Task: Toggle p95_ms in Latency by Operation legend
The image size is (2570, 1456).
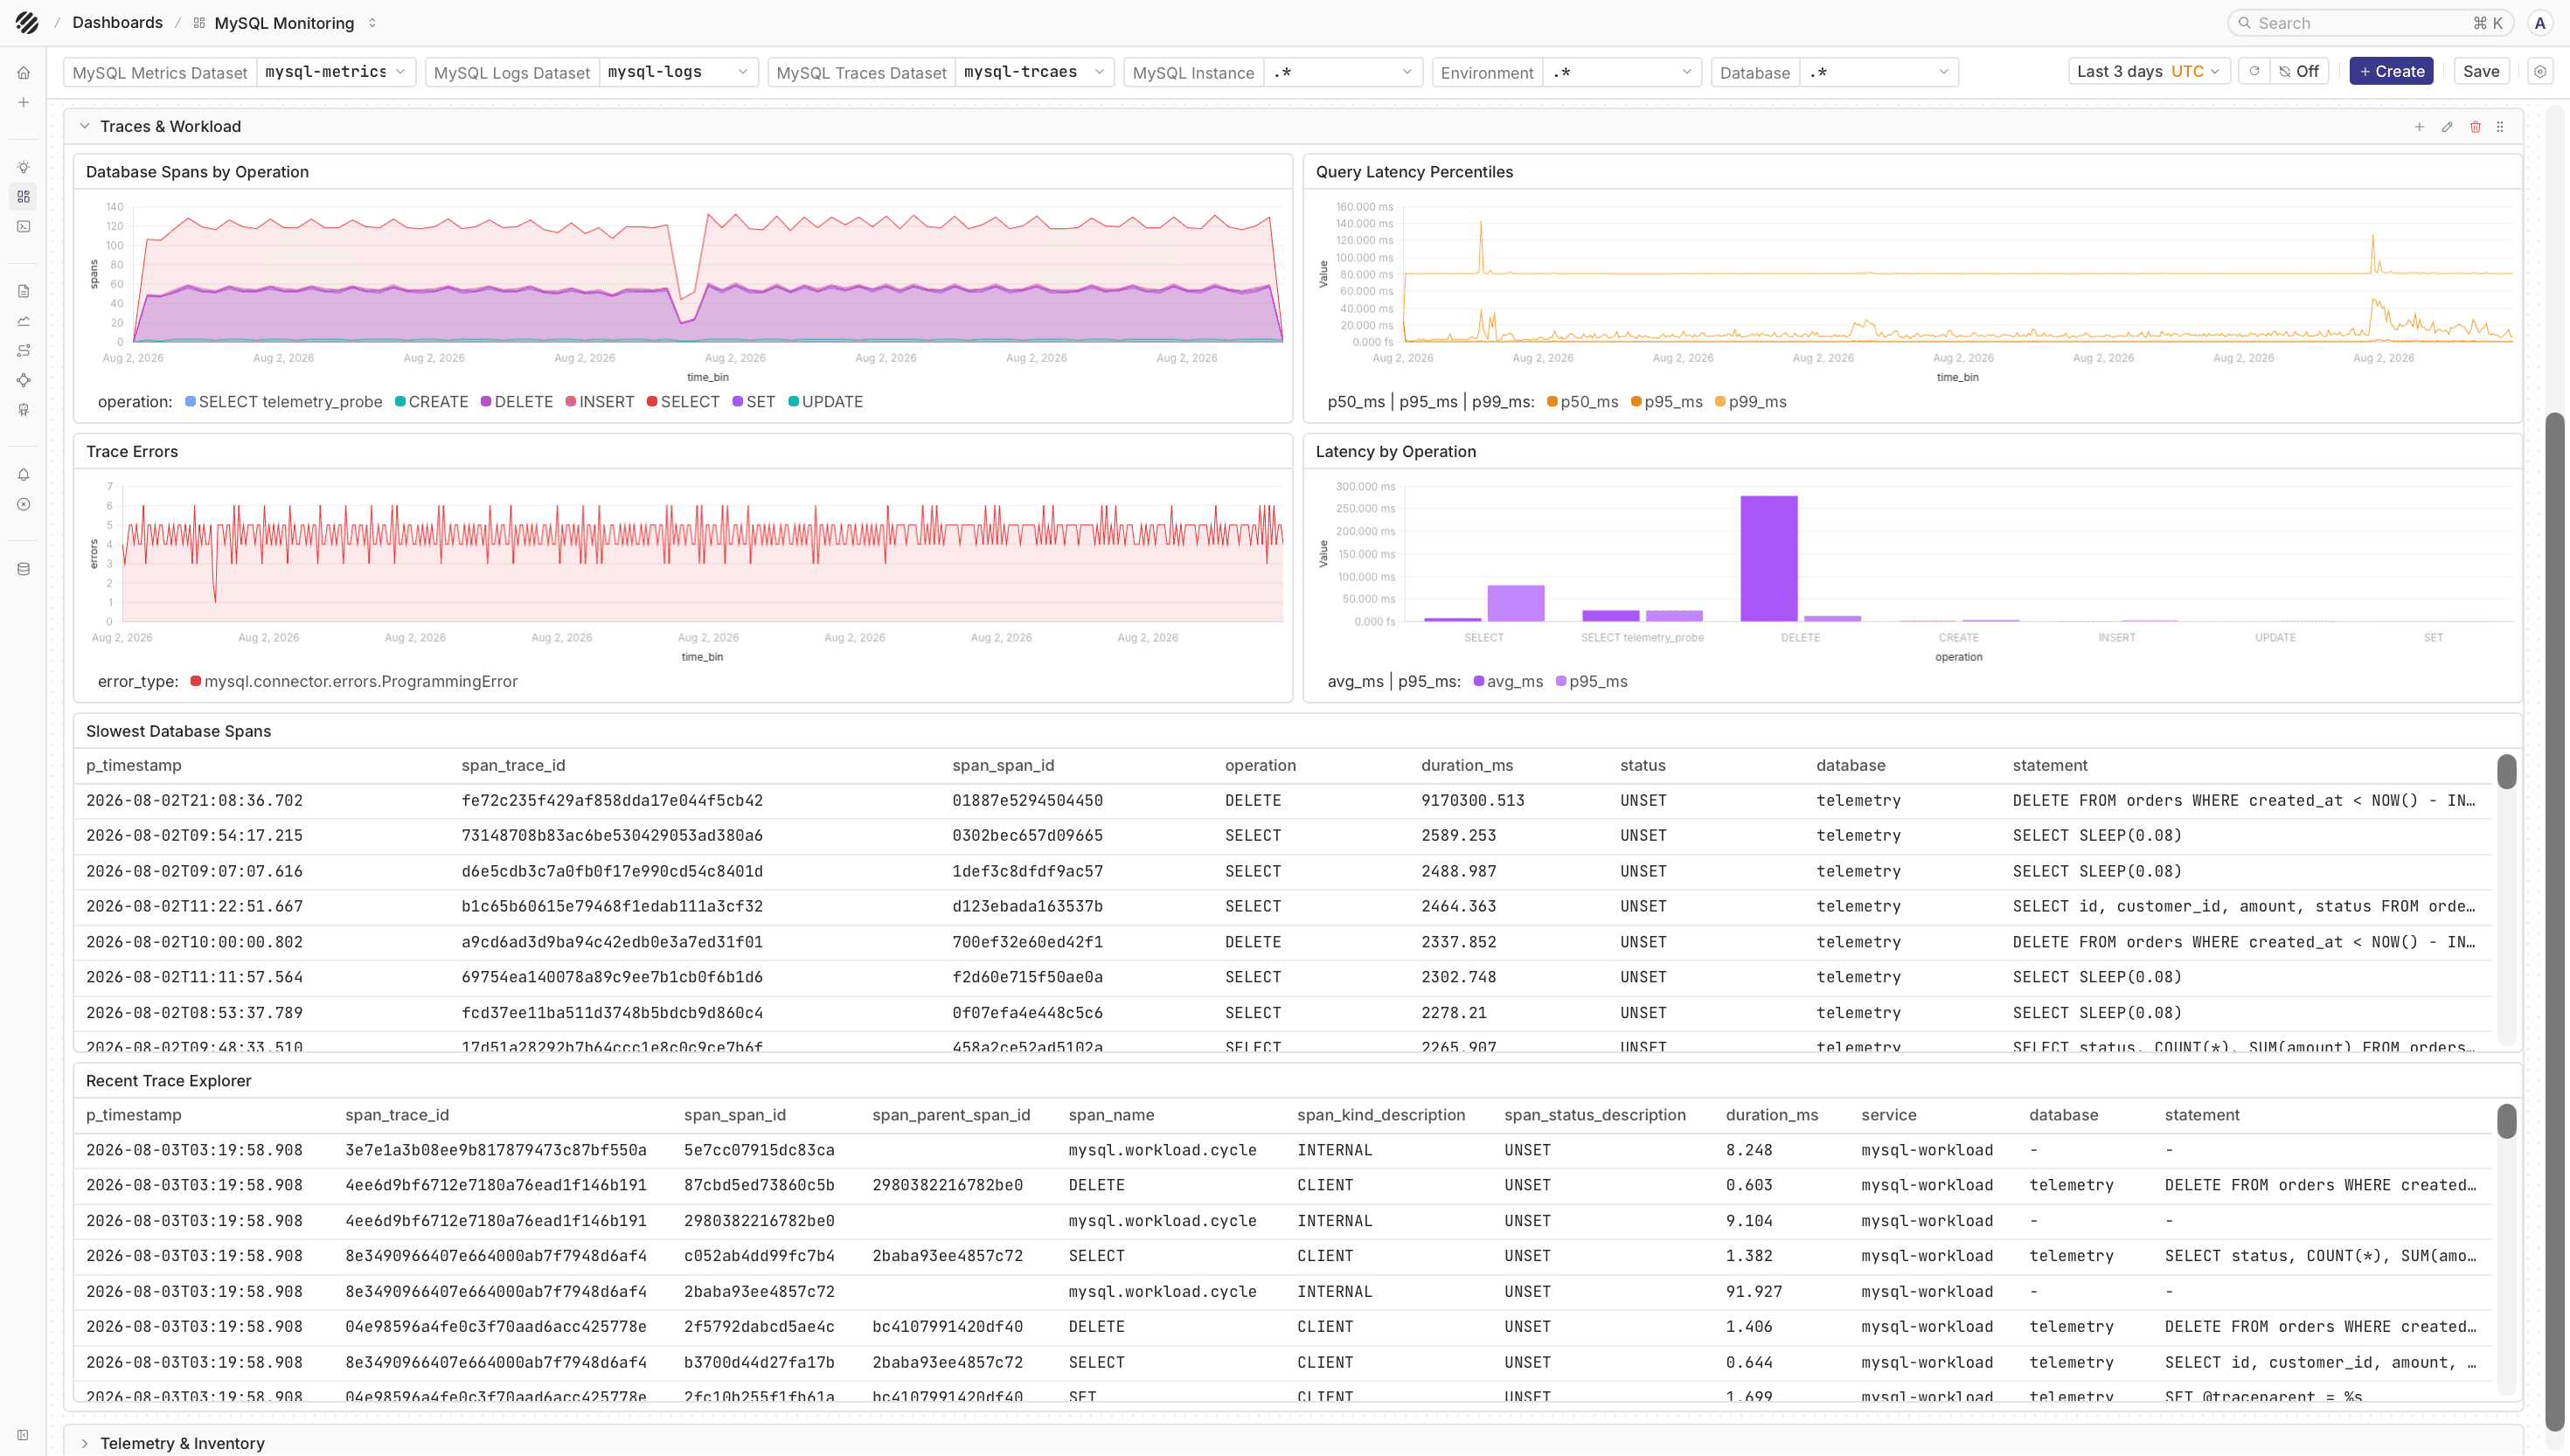Action: click(x=1592, y=682)
